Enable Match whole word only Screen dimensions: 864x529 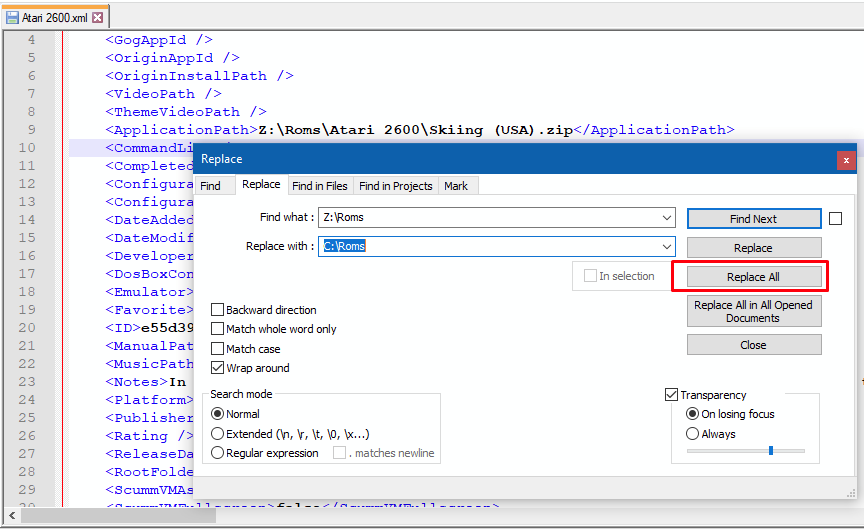coord(218,329)
